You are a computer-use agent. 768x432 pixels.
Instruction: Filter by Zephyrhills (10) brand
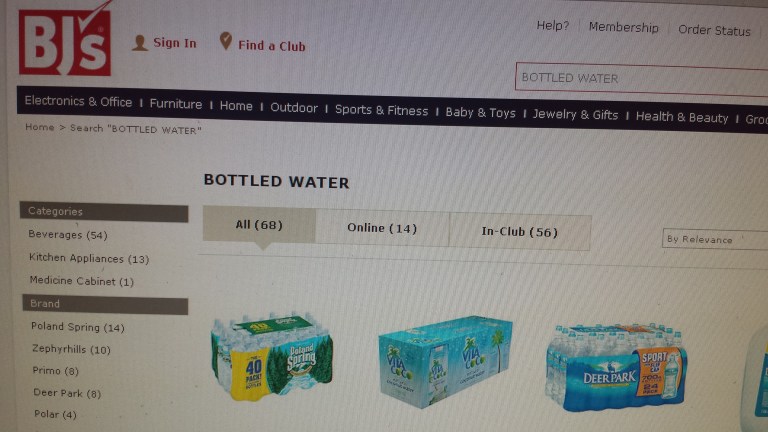tap(71, 349)
